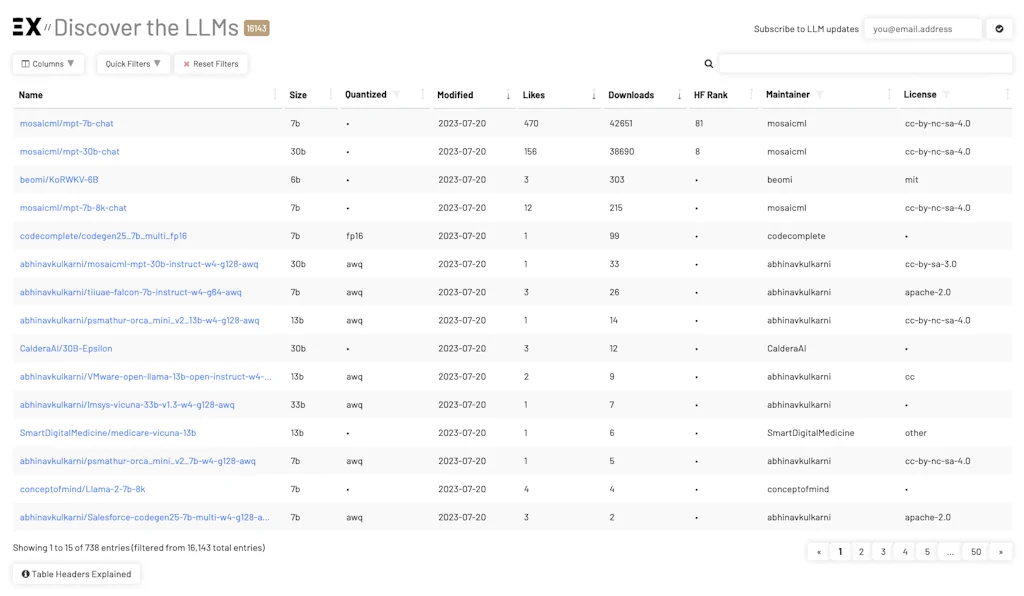Click the info icon beside Table Headers Explained
Viewport: 1024px width, 596px height.
pos(25,574)
